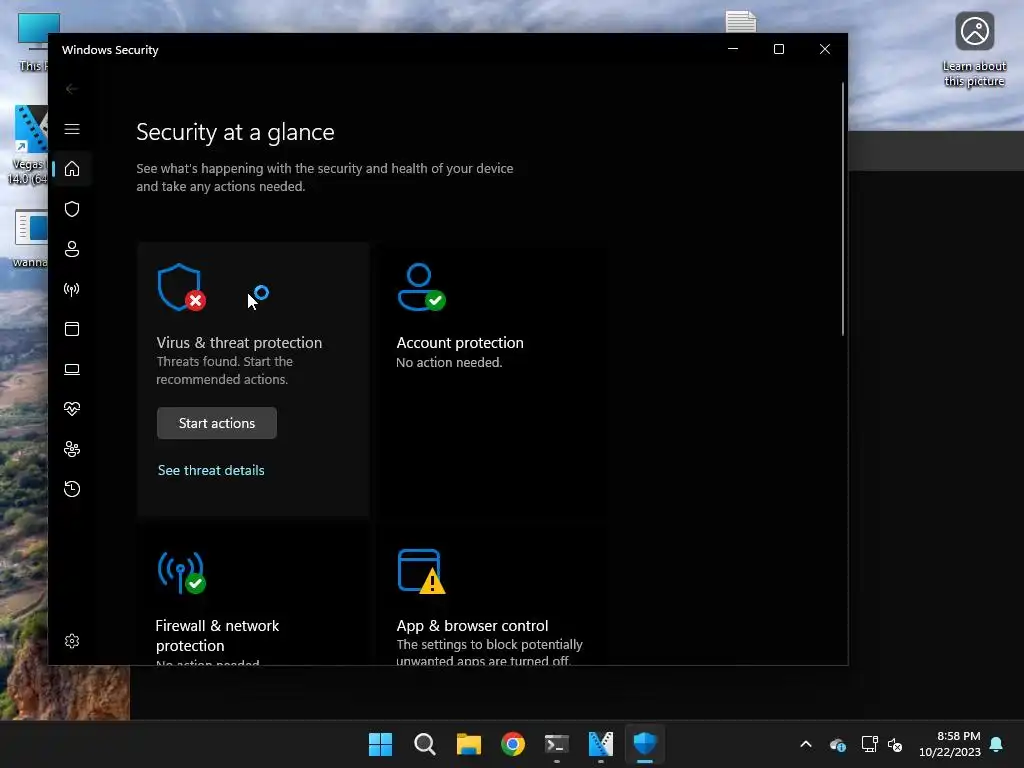
Task: Click the muted volume tray icon
Action: 895,744
